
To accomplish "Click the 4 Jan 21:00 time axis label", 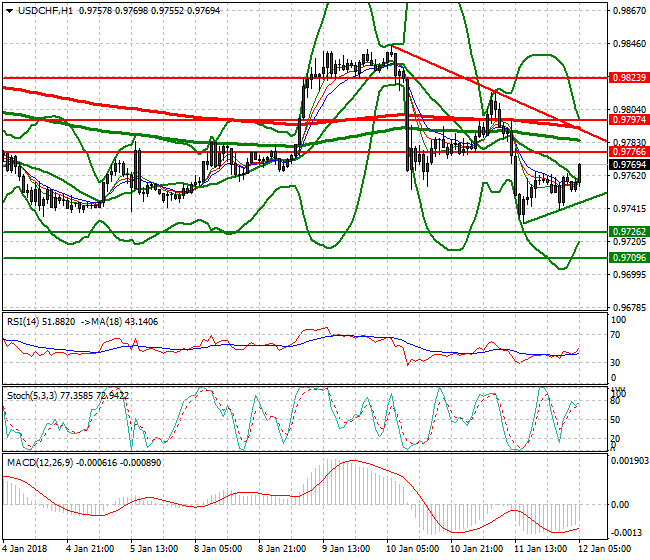I will pyautogui.click(x=90, y=549).
